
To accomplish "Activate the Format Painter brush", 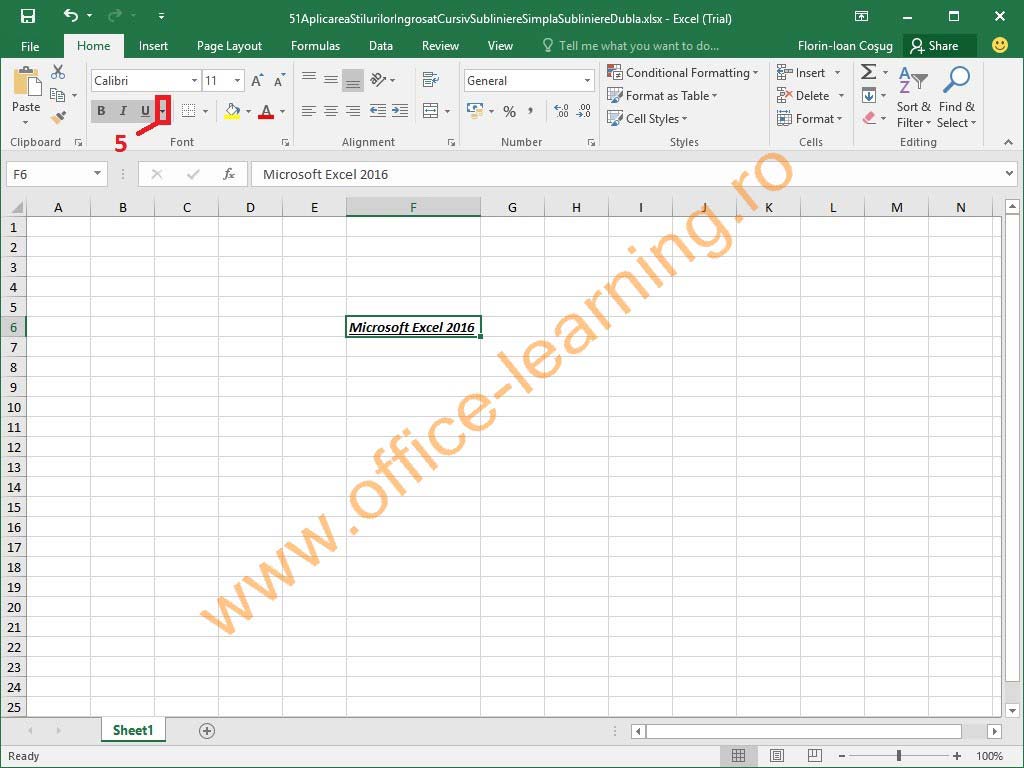I will 58,118.
